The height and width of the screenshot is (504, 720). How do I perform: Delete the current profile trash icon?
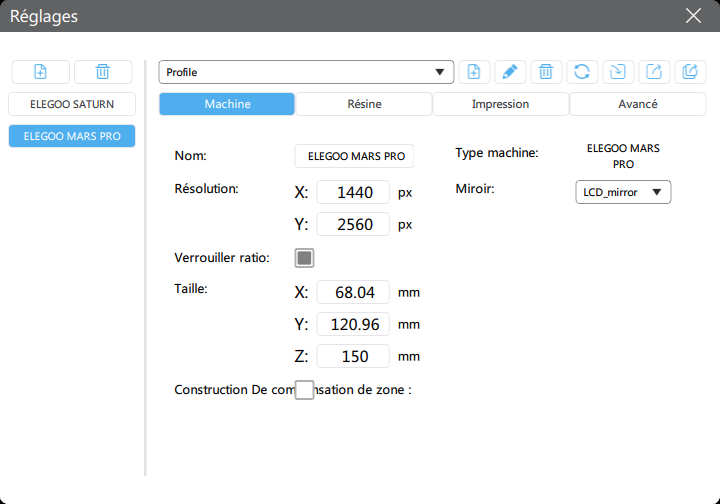[x=546, y=72]
